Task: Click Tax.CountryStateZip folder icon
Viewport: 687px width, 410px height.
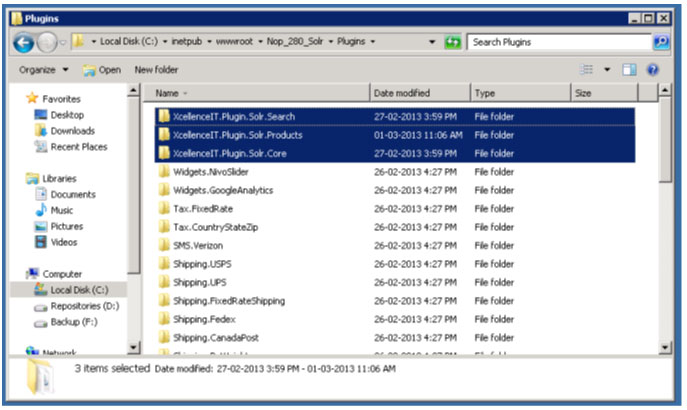Action: [164, 226]
